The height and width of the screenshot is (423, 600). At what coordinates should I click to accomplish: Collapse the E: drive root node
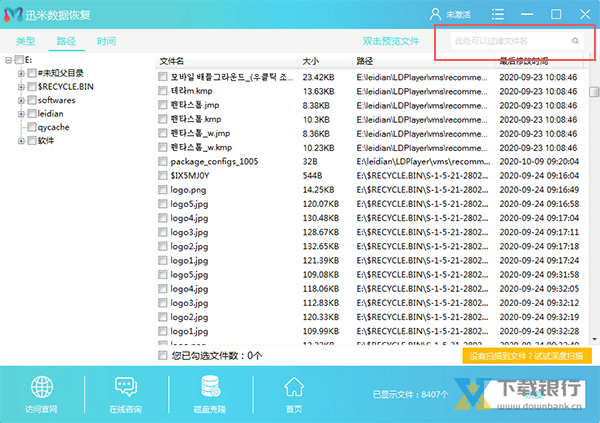(x=9, y=60)
